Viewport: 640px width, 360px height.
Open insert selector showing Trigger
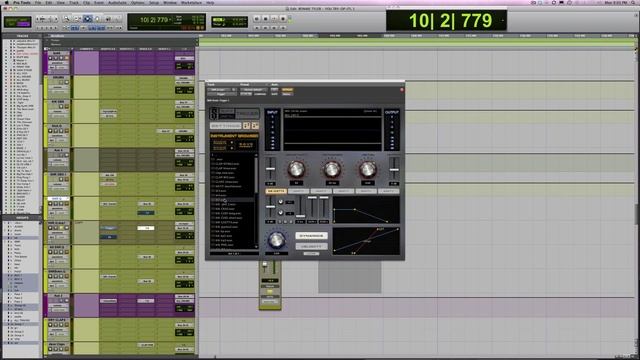click(x=222, y=94)
